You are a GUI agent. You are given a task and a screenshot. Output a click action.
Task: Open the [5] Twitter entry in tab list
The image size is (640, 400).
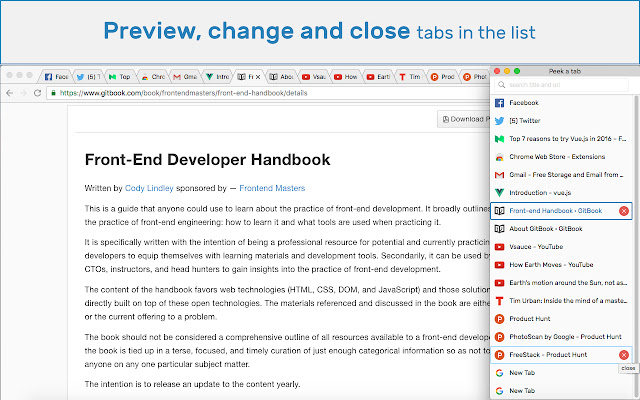562,121
